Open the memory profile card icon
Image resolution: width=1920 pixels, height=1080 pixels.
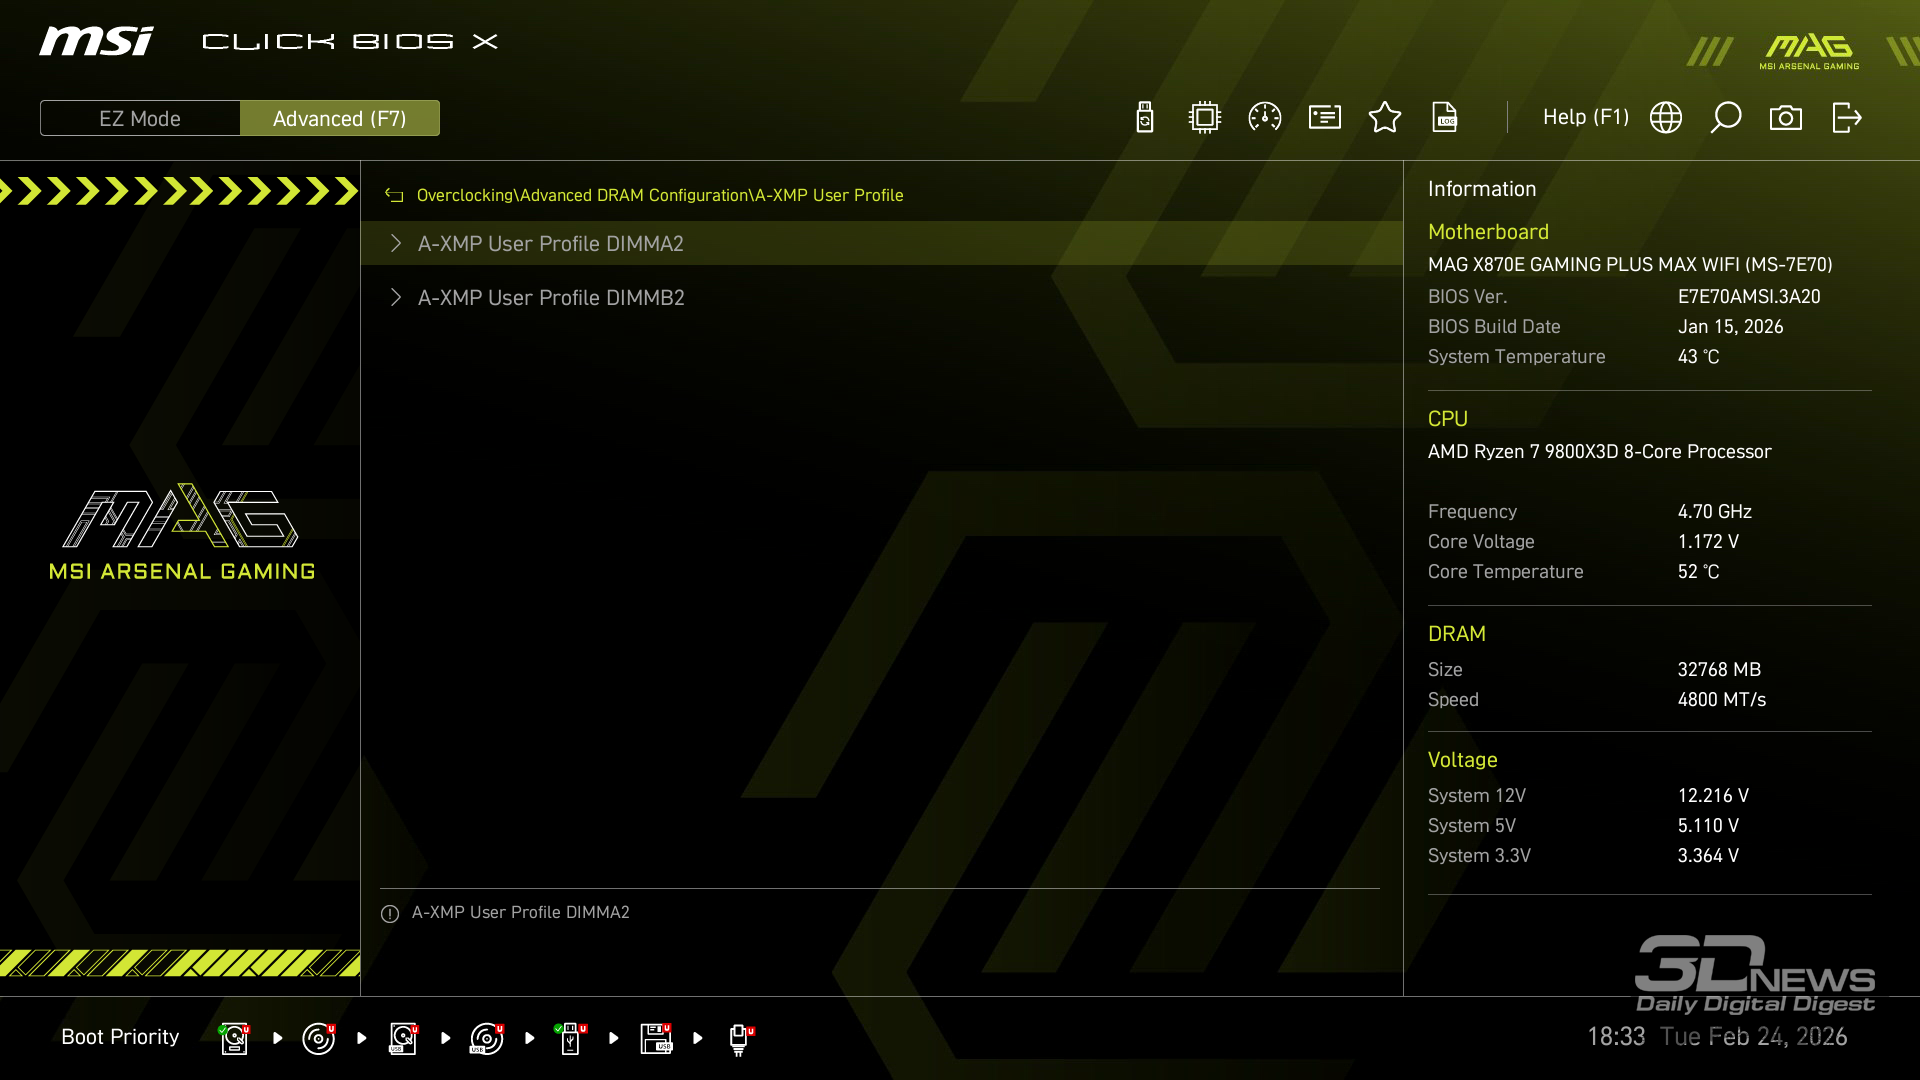pyautogui.click(x=1325, y=118)
